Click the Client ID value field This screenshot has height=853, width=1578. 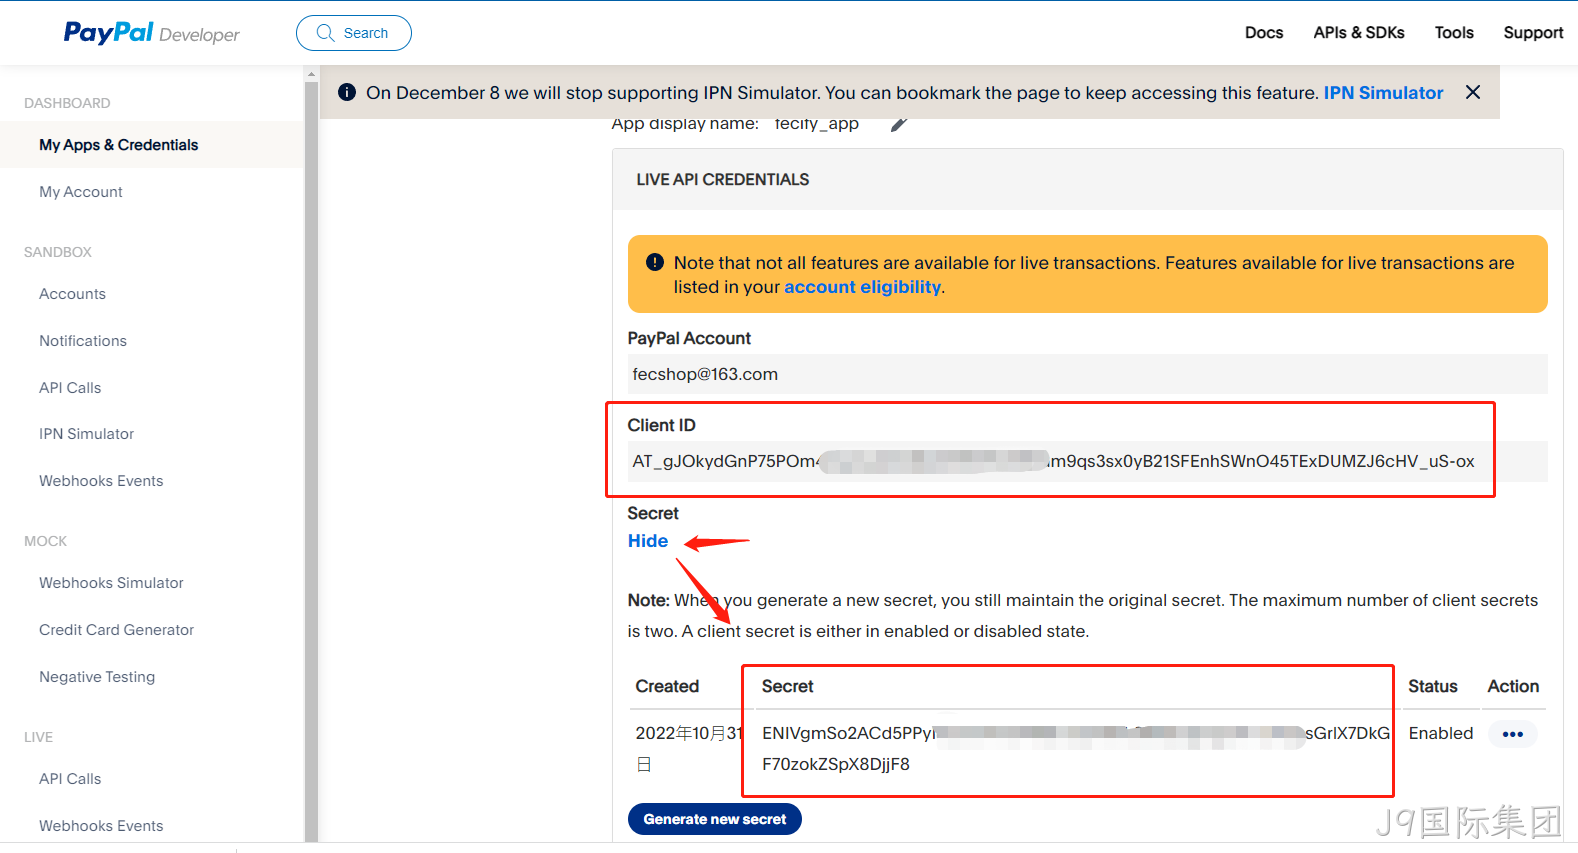(x=1087, y=461)
